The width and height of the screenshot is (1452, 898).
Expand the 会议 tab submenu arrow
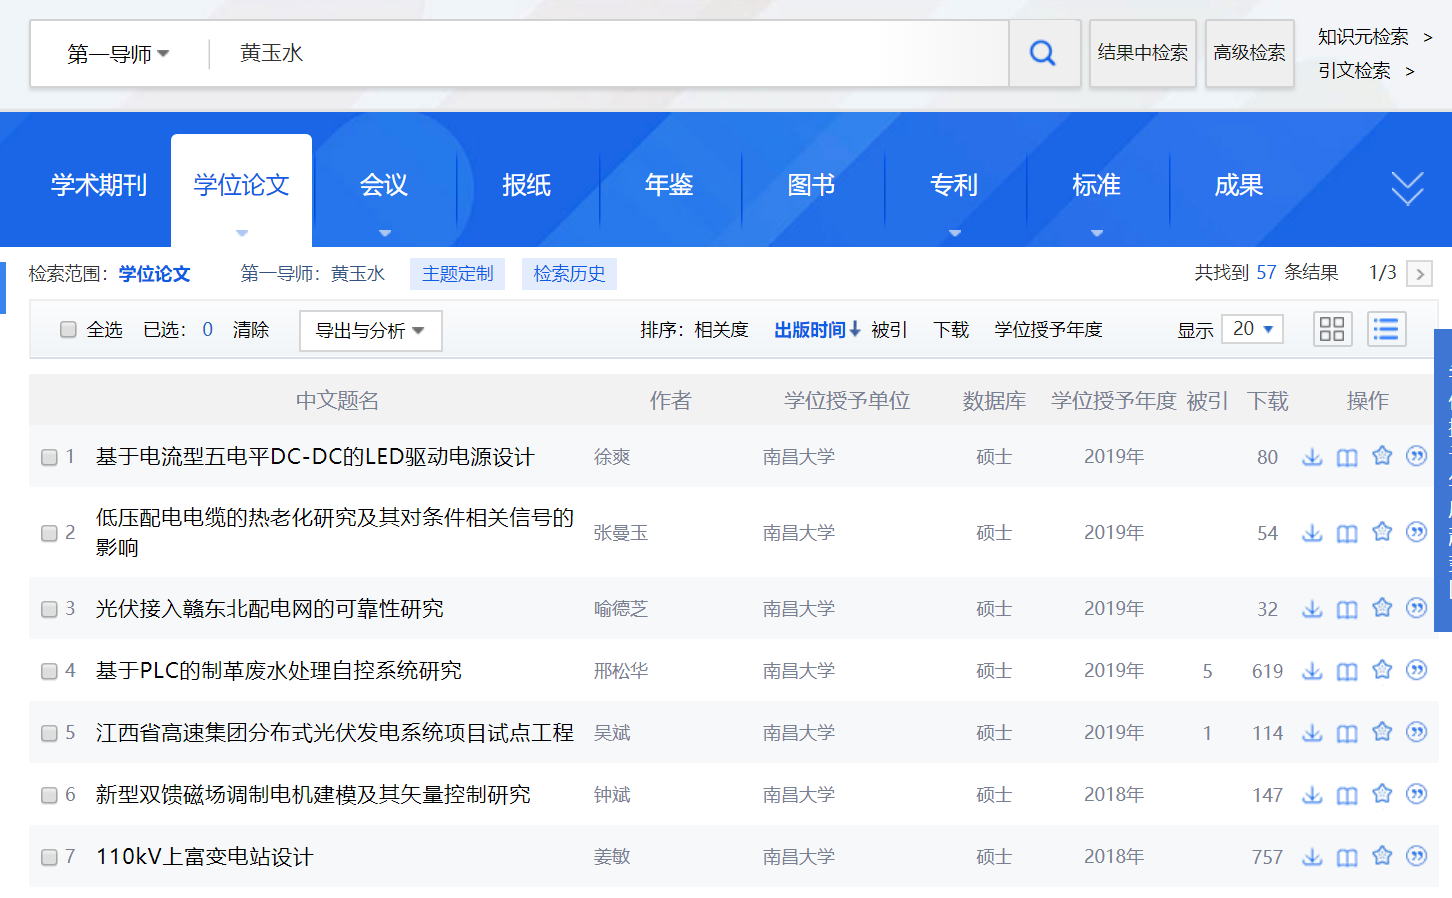click(385, 233)
